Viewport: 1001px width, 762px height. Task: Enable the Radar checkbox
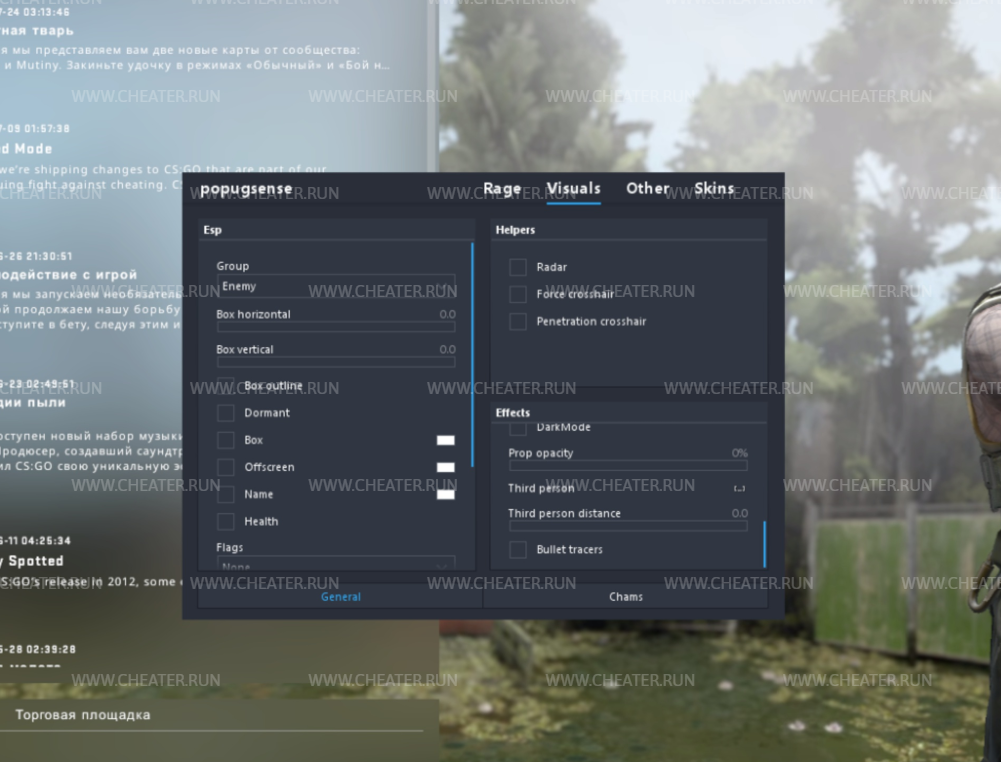tap(518, 267)
